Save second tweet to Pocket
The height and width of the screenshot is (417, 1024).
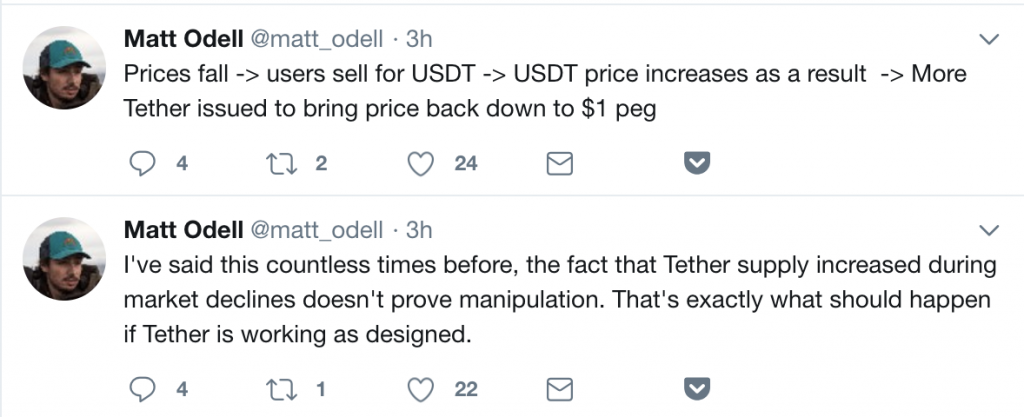click(x=697, y=390)
